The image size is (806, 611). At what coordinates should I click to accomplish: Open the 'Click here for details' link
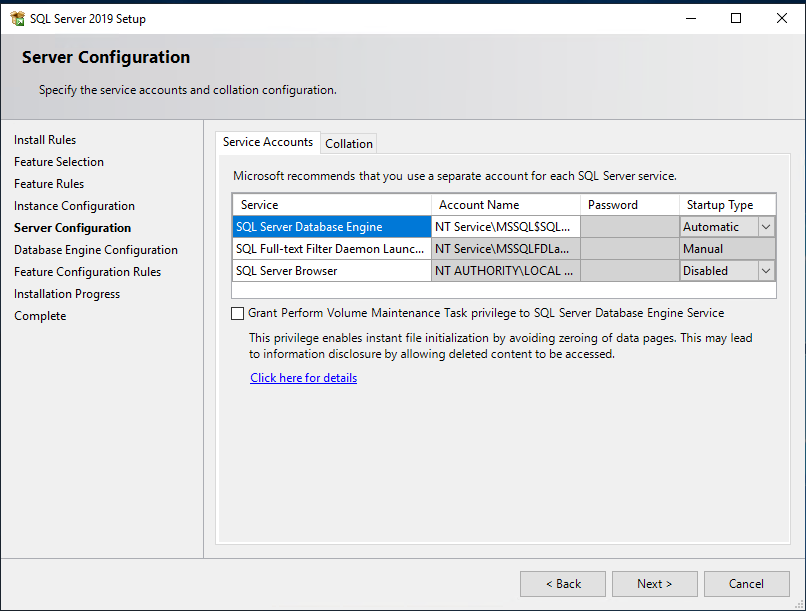(303, 378)
